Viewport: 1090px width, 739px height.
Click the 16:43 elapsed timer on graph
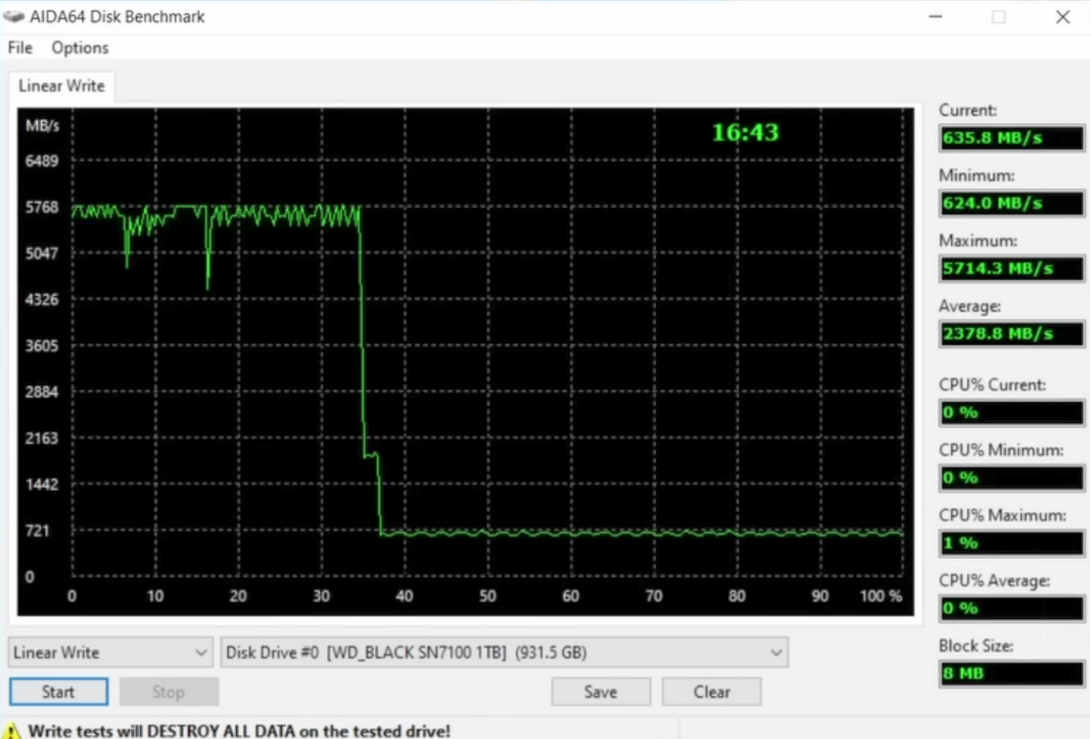click(x=745, y=133)
